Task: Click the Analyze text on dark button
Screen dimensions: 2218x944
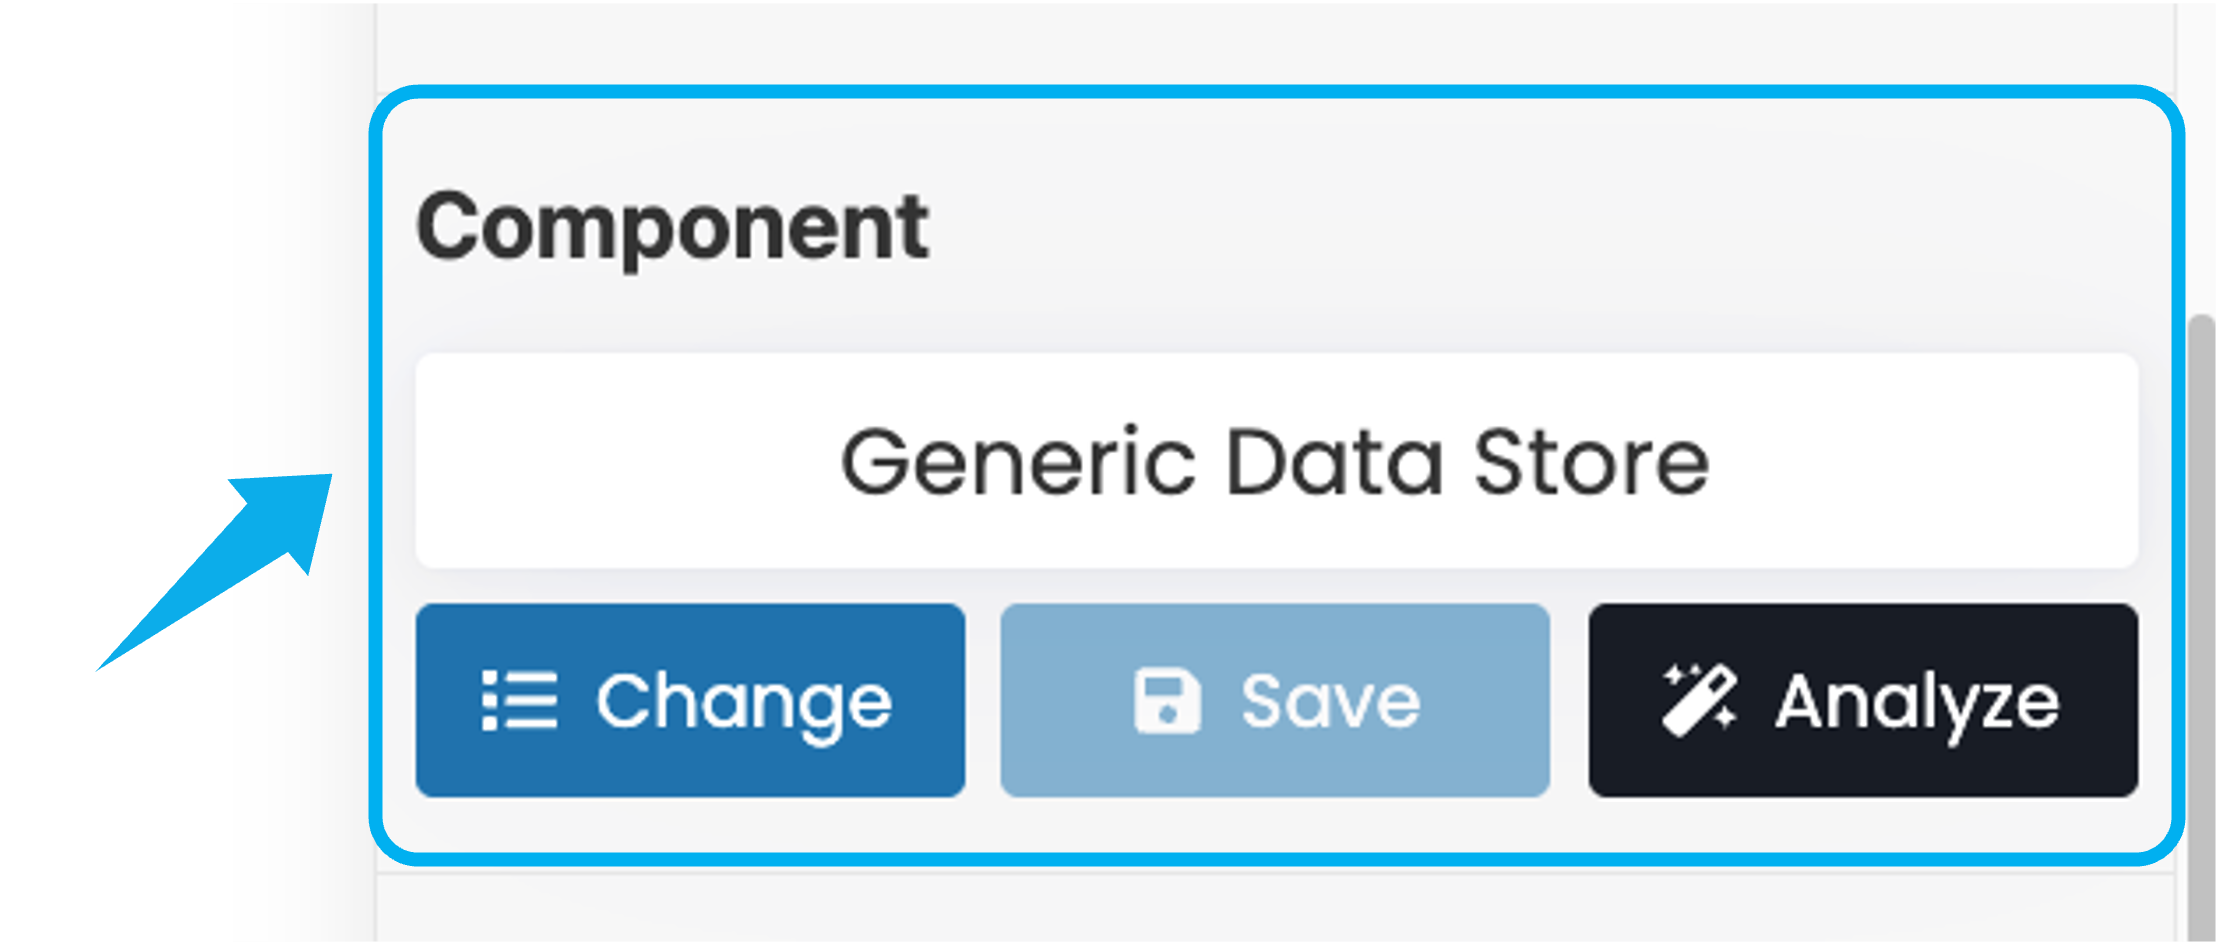Action: pos(1917,702)
